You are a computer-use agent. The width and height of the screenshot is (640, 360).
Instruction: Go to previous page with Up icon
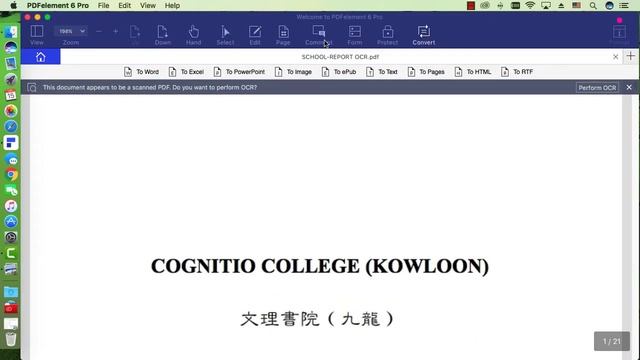[135, 35]
